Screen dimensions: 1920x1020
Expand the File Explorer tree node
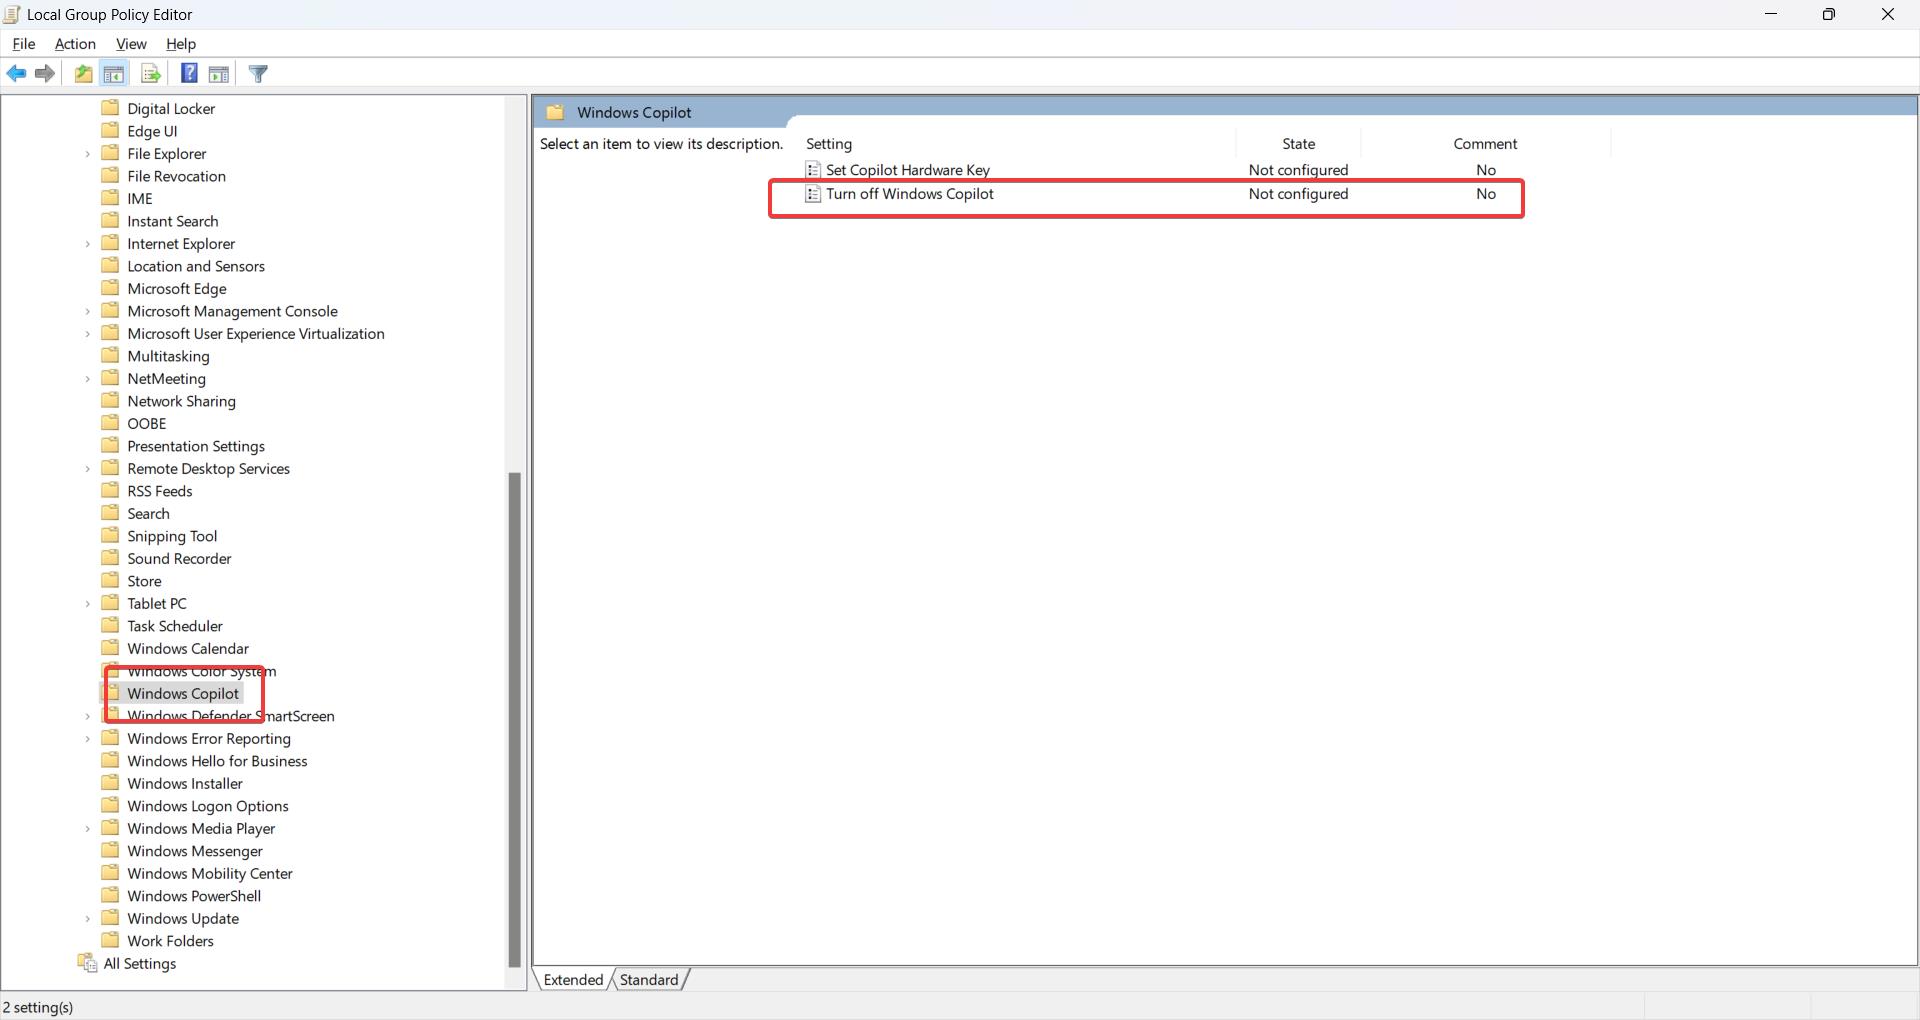[x=88, y=154]
